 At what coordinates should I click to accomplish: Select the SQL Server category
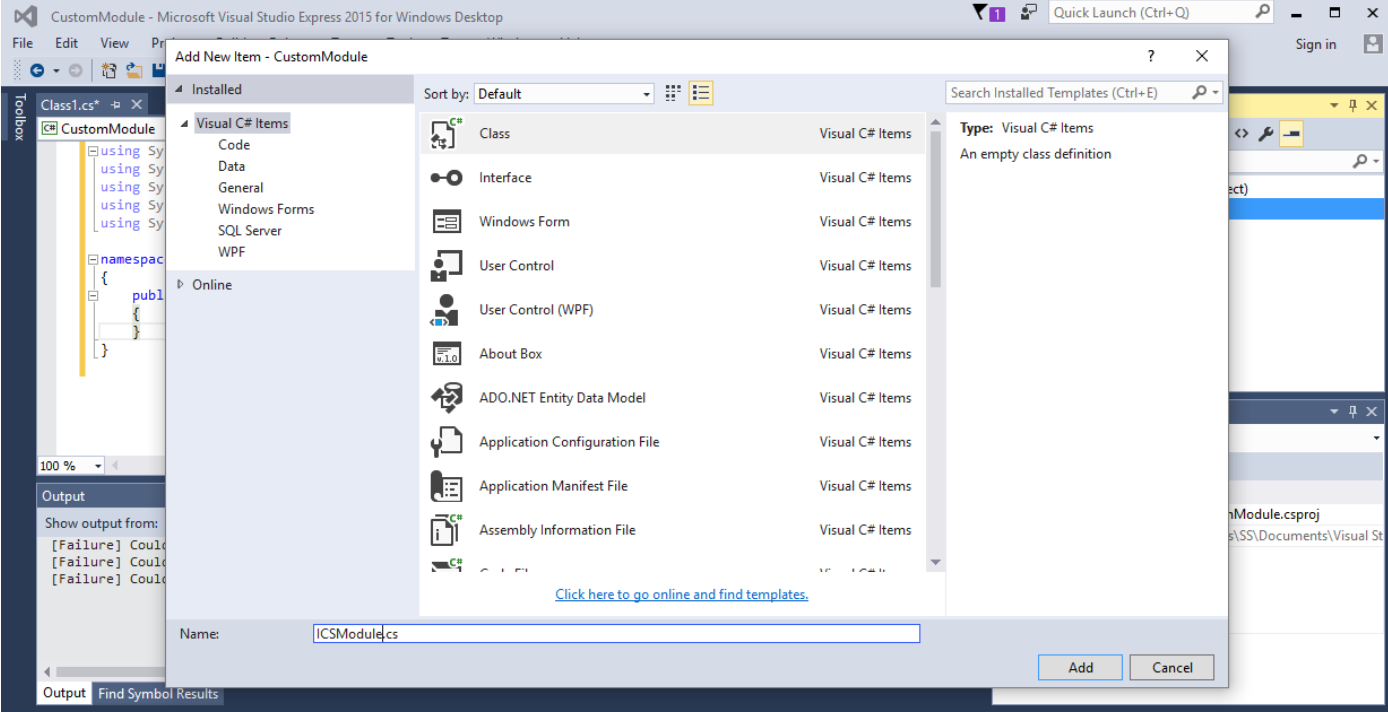[250, 230]
